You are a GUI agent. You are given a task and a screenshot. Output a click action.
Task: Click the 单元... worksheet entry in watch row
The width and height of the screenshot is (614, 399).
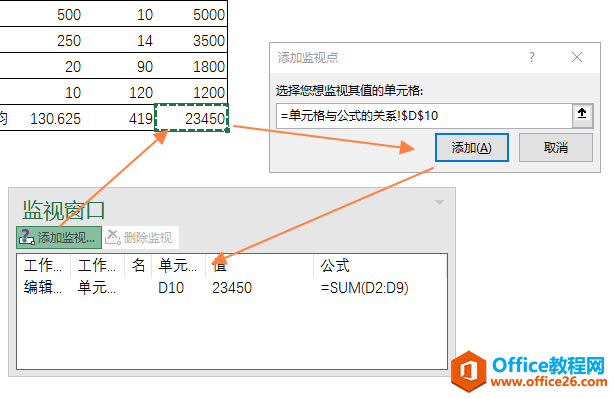(96, 288)
